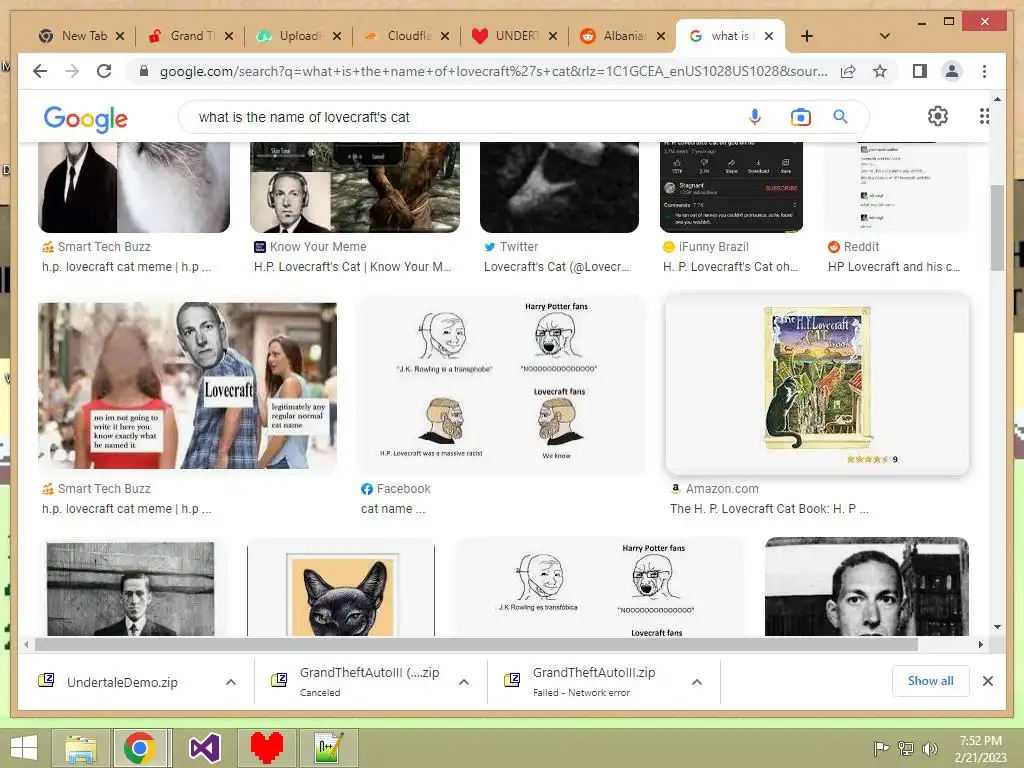Open the Windows Start menu
Viewport: 1024px width, 768px height.
[24, 748]
